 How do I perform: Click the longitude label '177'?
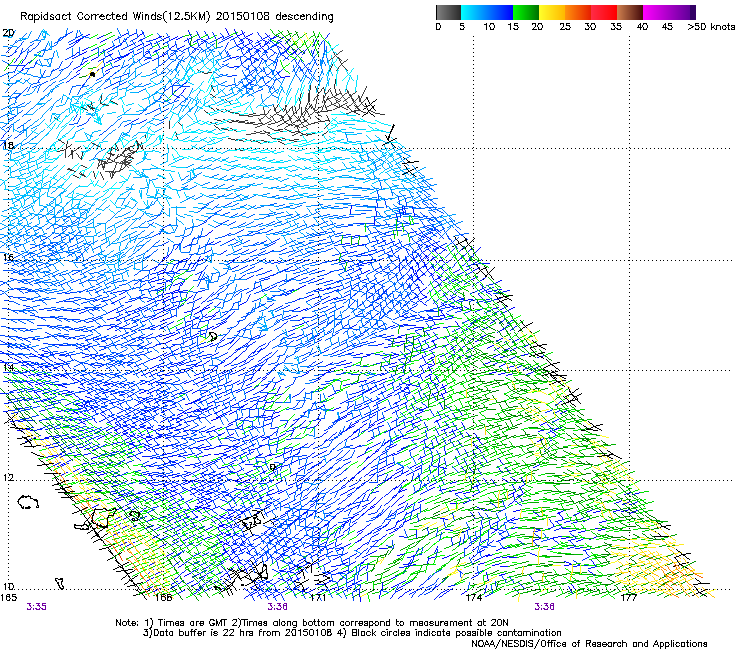point(629,598)
